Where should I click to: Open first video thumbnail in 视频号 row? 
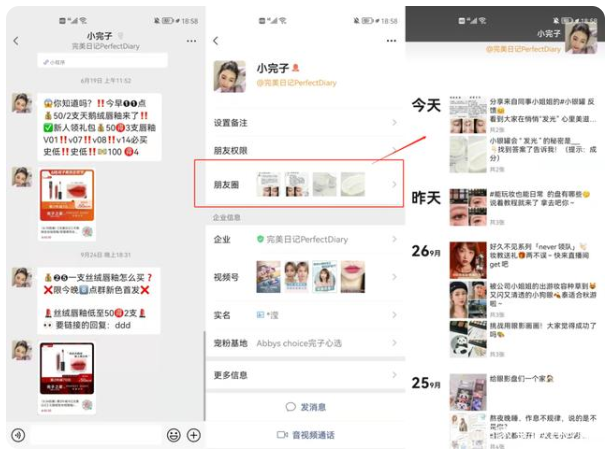(269, 277)
